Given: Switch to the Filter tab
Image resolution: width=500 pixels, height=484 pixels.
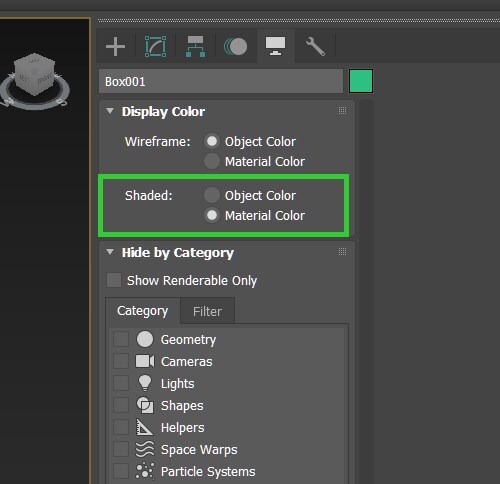Looking at the screenshot, I should 207,311.
